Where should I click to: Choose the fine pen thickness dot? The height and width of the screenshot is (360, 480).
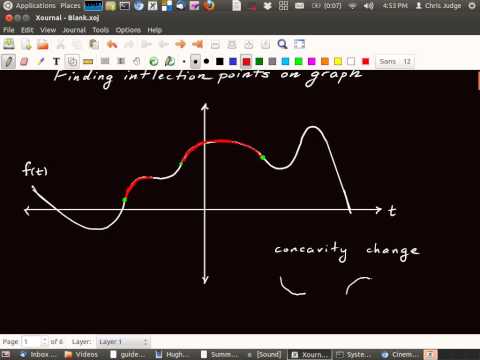184,61
